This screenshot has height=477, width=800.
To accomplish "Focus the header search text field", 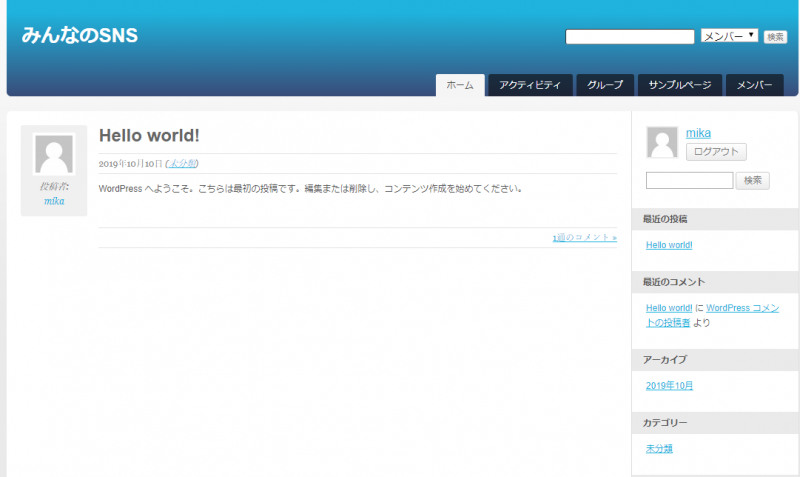I will click(x=630, y=37).
